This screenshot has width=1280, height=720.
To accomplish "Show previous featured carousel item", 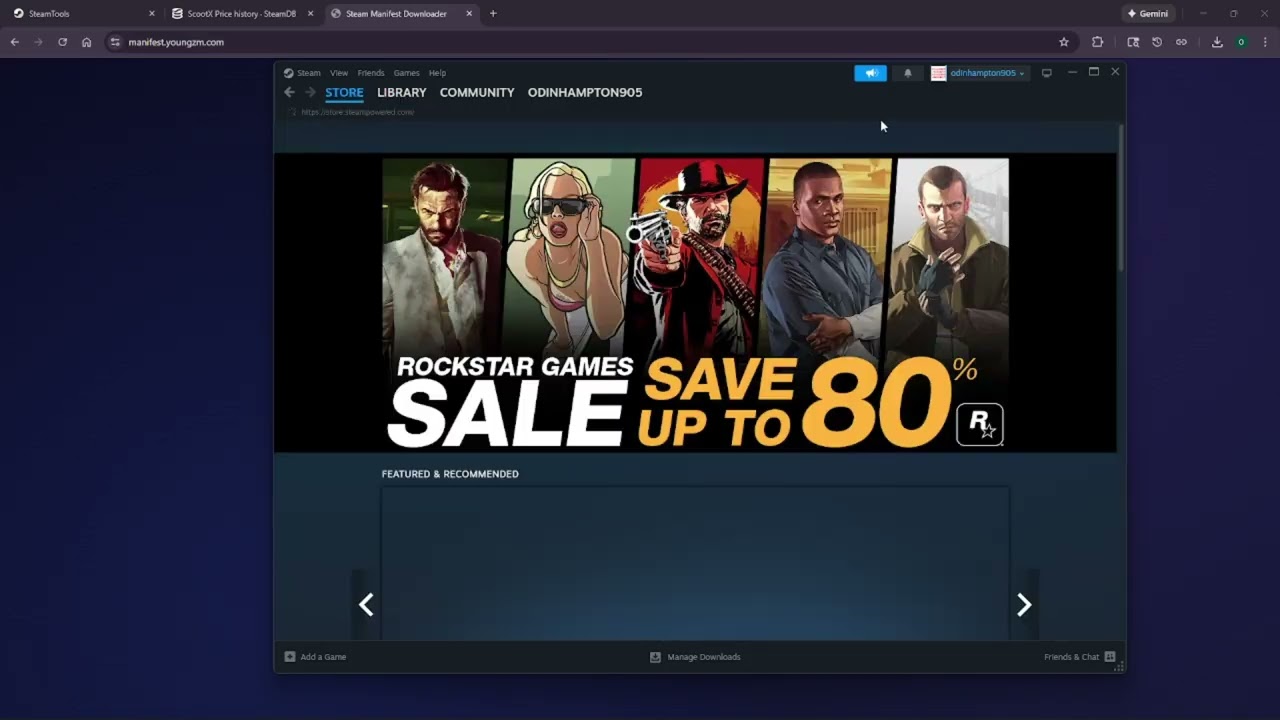I will 366,604.
